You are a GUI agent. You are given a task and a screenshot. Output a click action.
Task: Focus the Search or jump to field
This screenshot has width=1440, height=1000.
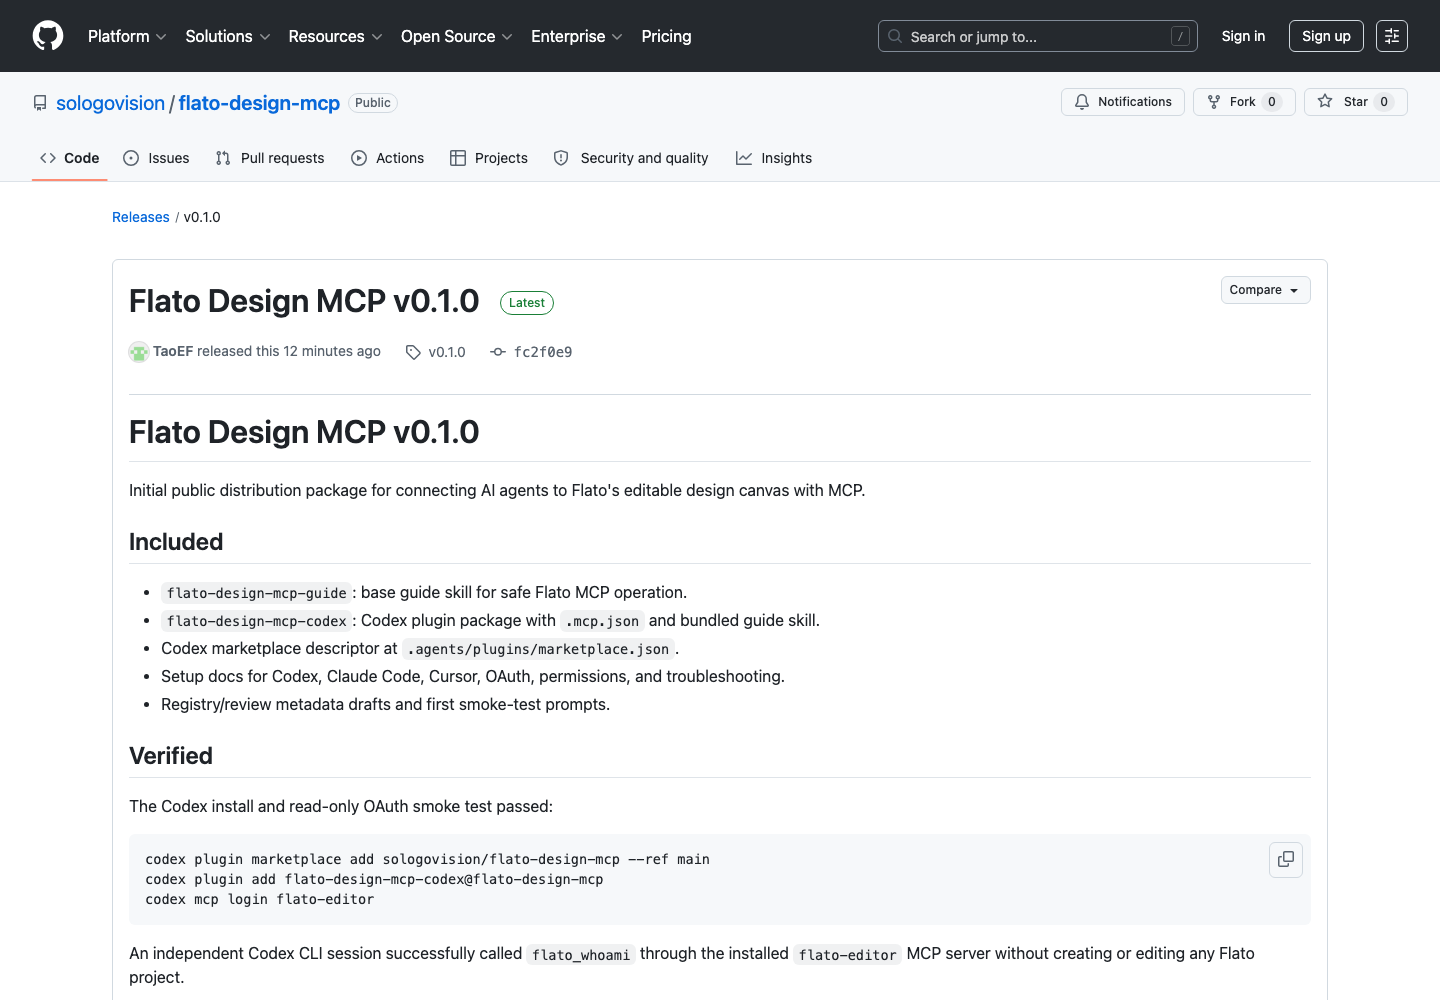point(1038,36)
